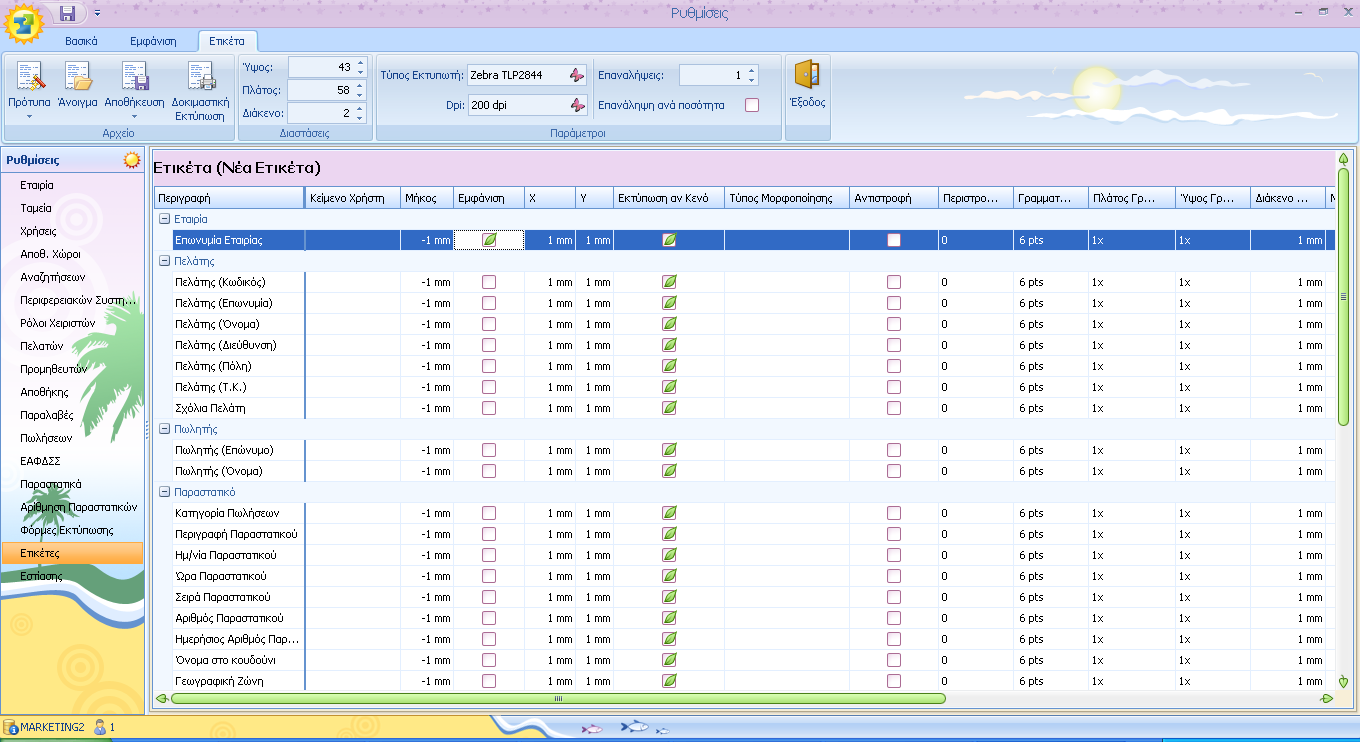Increase the Ύψος value with up arrow
The width and height of the screenshot is (1361, 742).
(361, 63)
